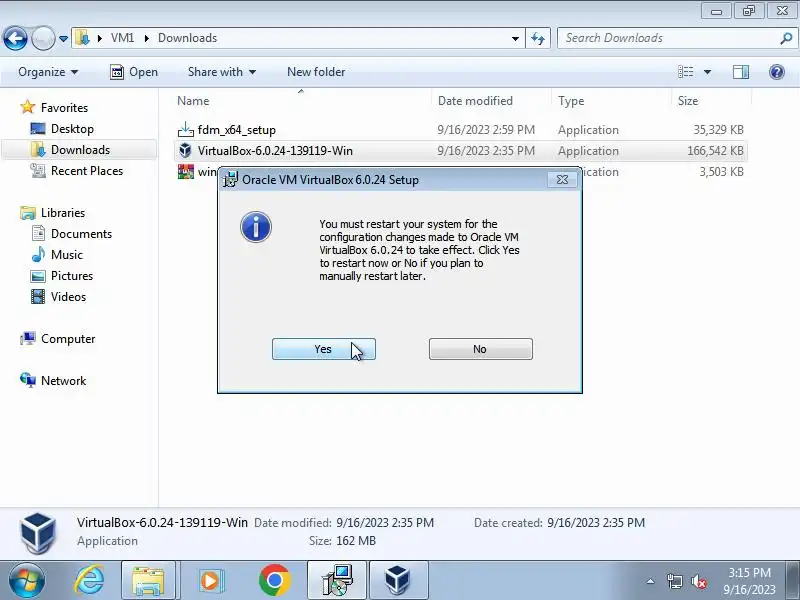
Task: Select fdm_x64_setup file
Action: [x=237, y=130]
